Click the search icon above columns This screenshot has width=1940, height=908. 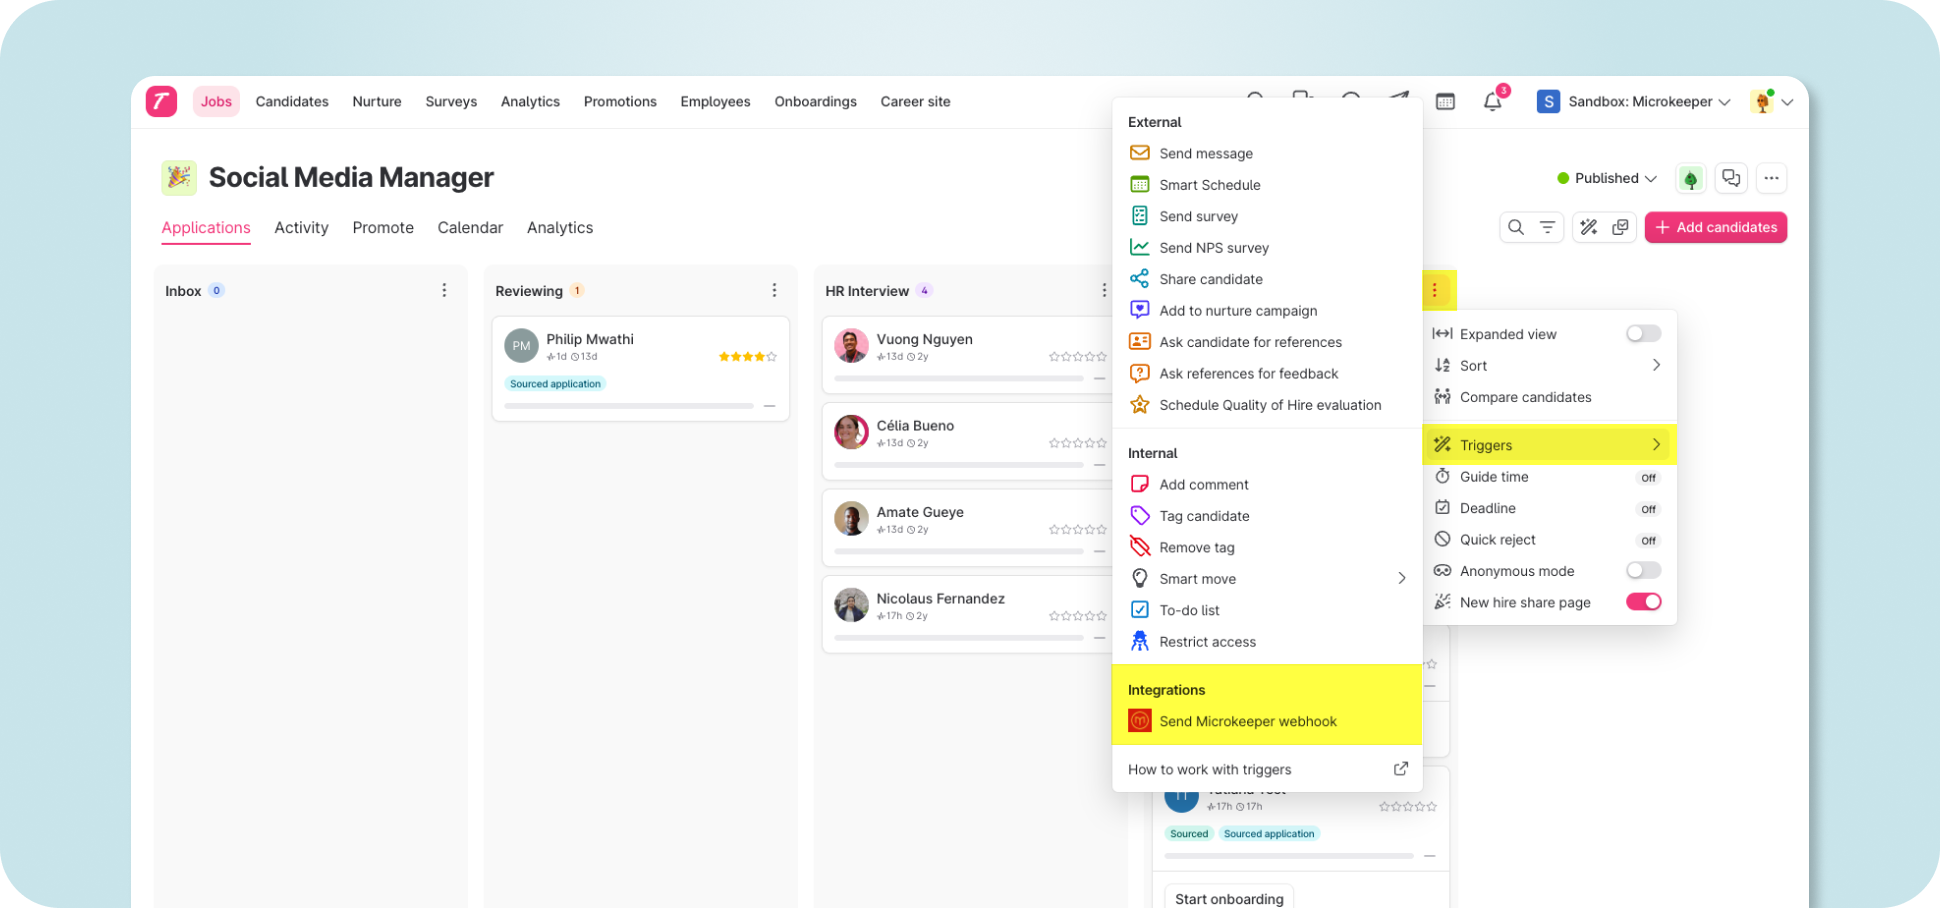(x=1516, y=227)
